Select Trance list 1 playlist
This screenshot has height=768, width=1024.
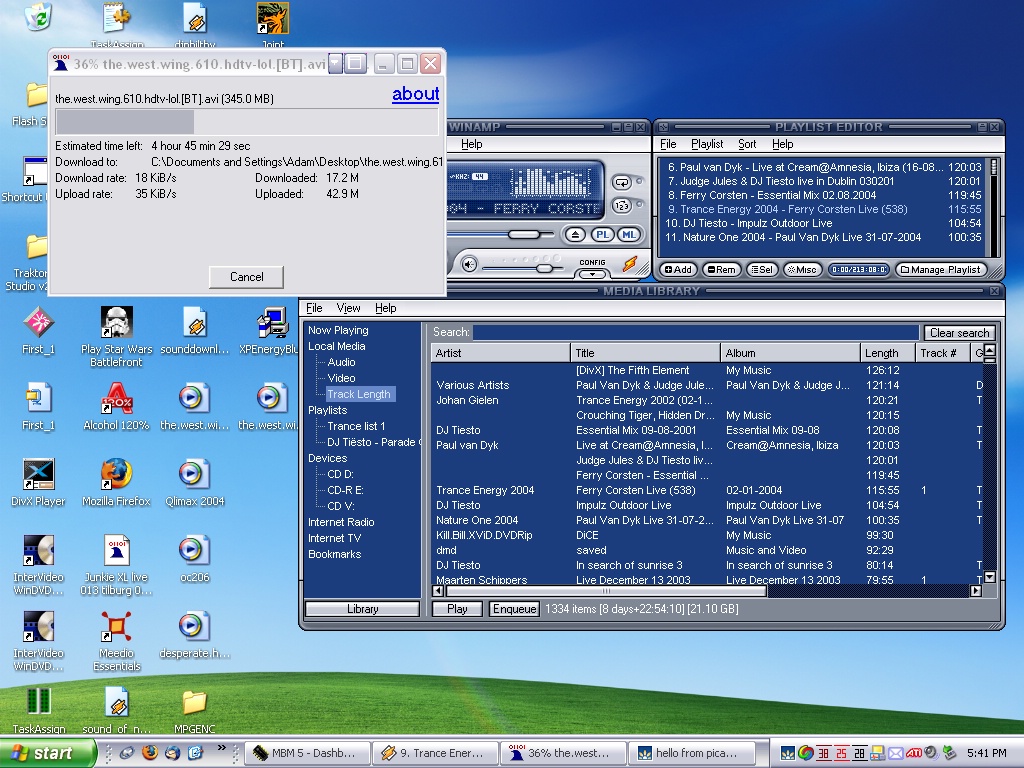pos(356,426)
